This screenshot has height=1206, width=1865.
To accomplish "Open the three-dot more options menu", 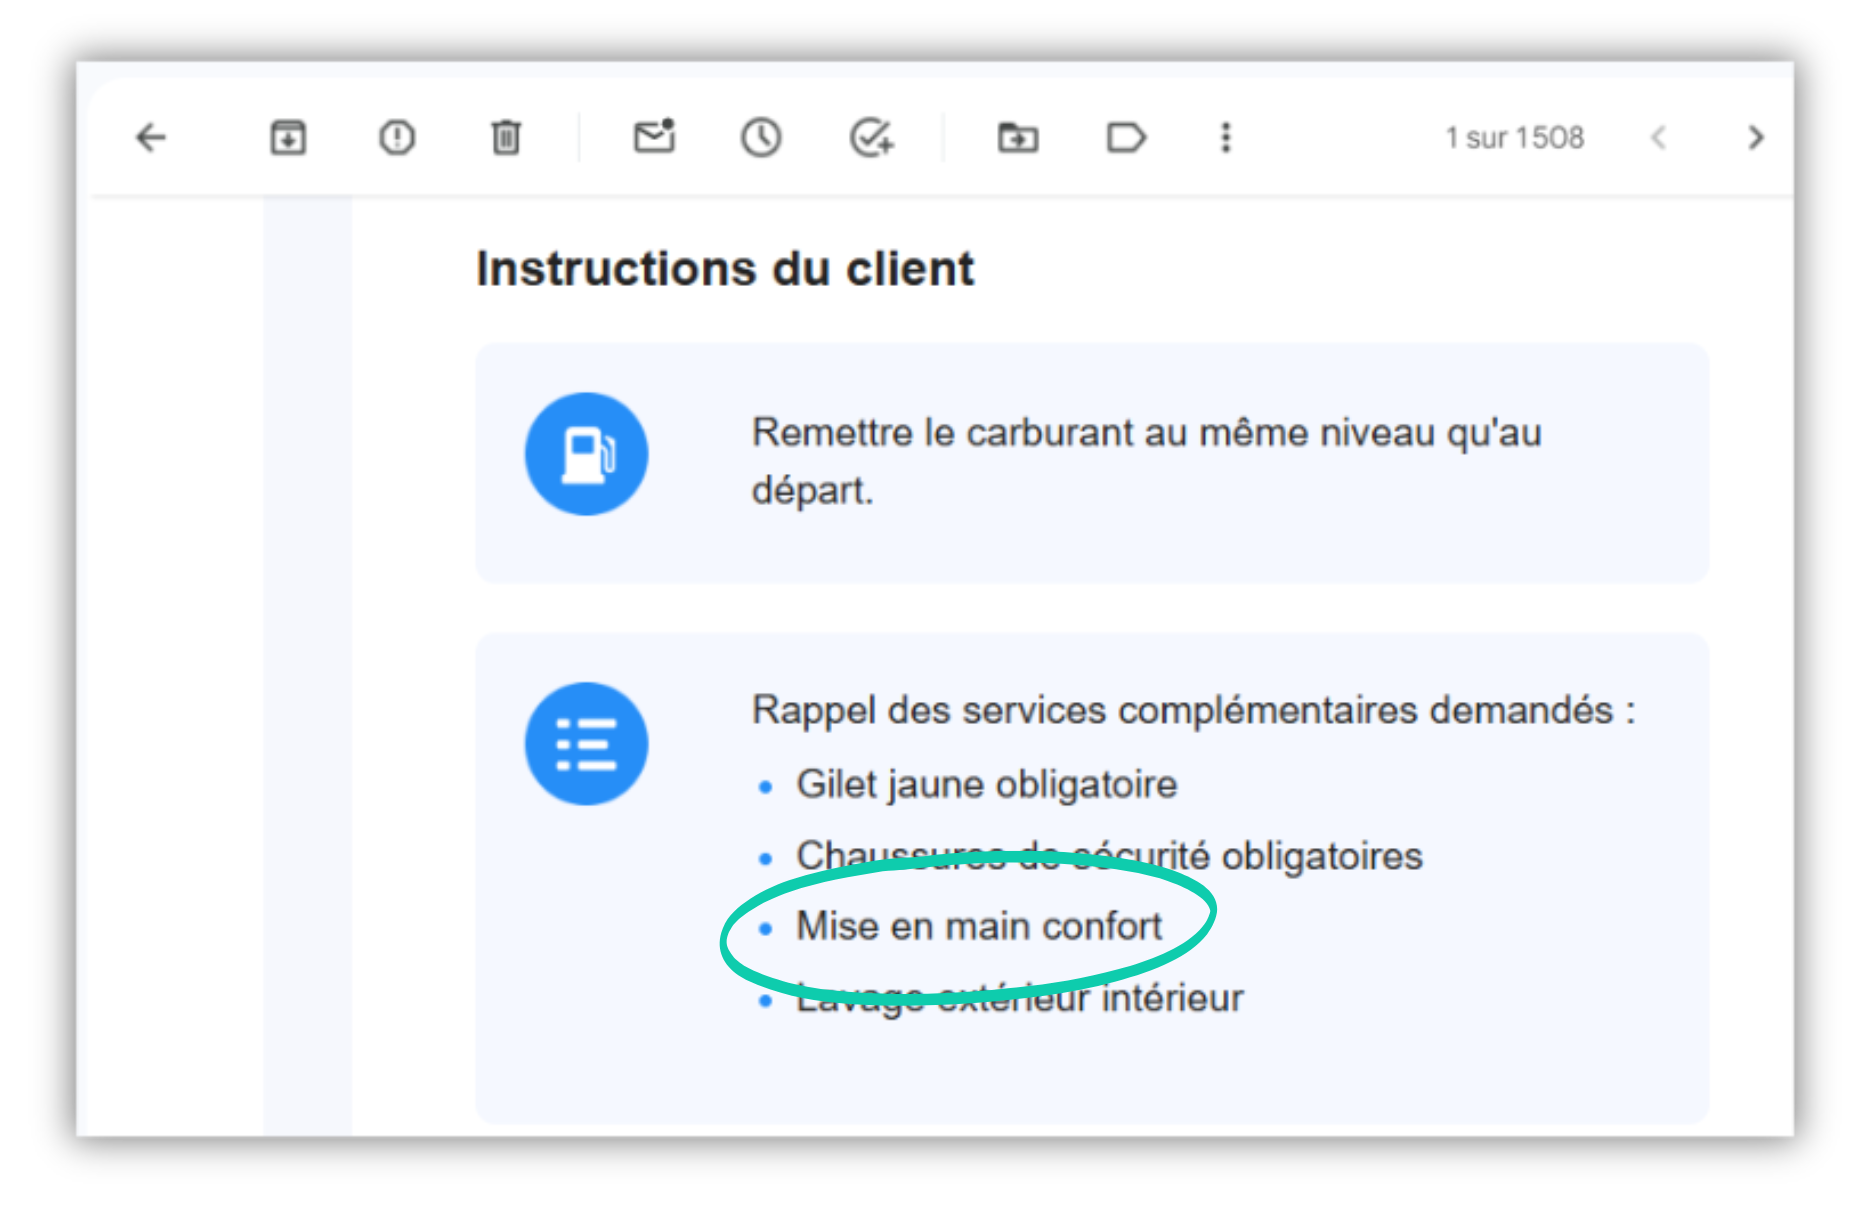I will (x=1226, y=137).
